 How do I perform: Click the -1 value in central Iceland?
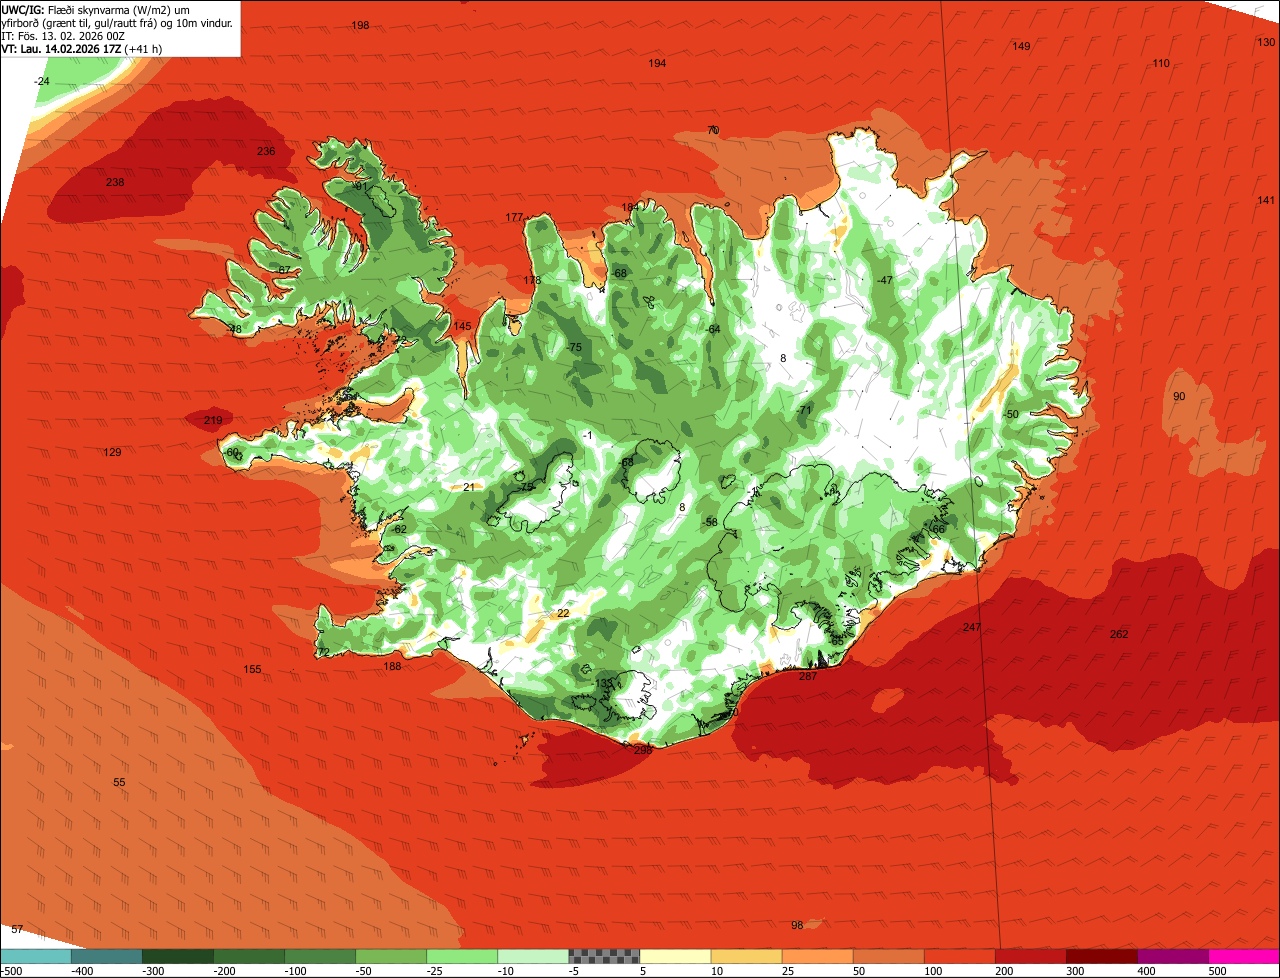588,435
